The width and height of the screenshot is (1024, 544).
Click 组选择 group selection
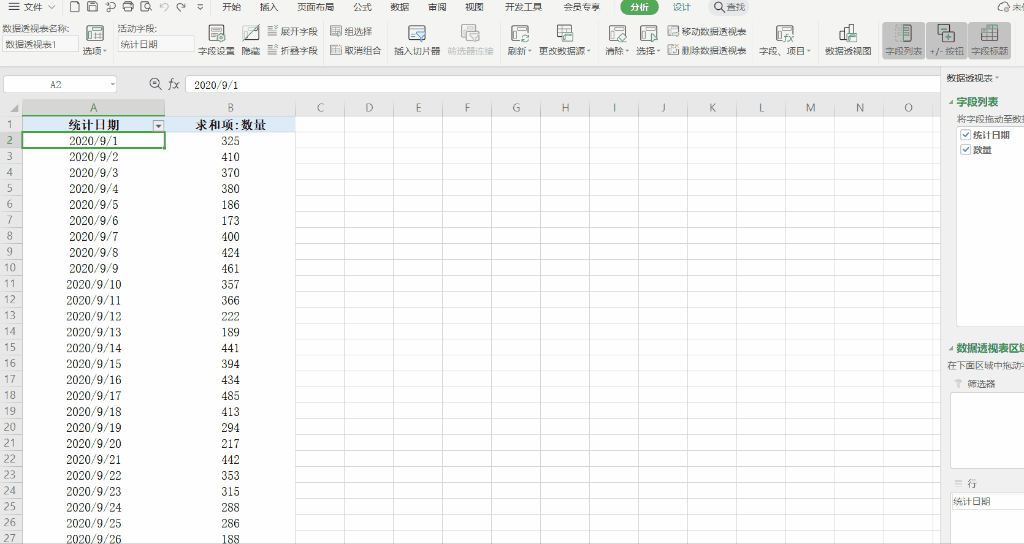pyautogui.click(x=351, y=31)
